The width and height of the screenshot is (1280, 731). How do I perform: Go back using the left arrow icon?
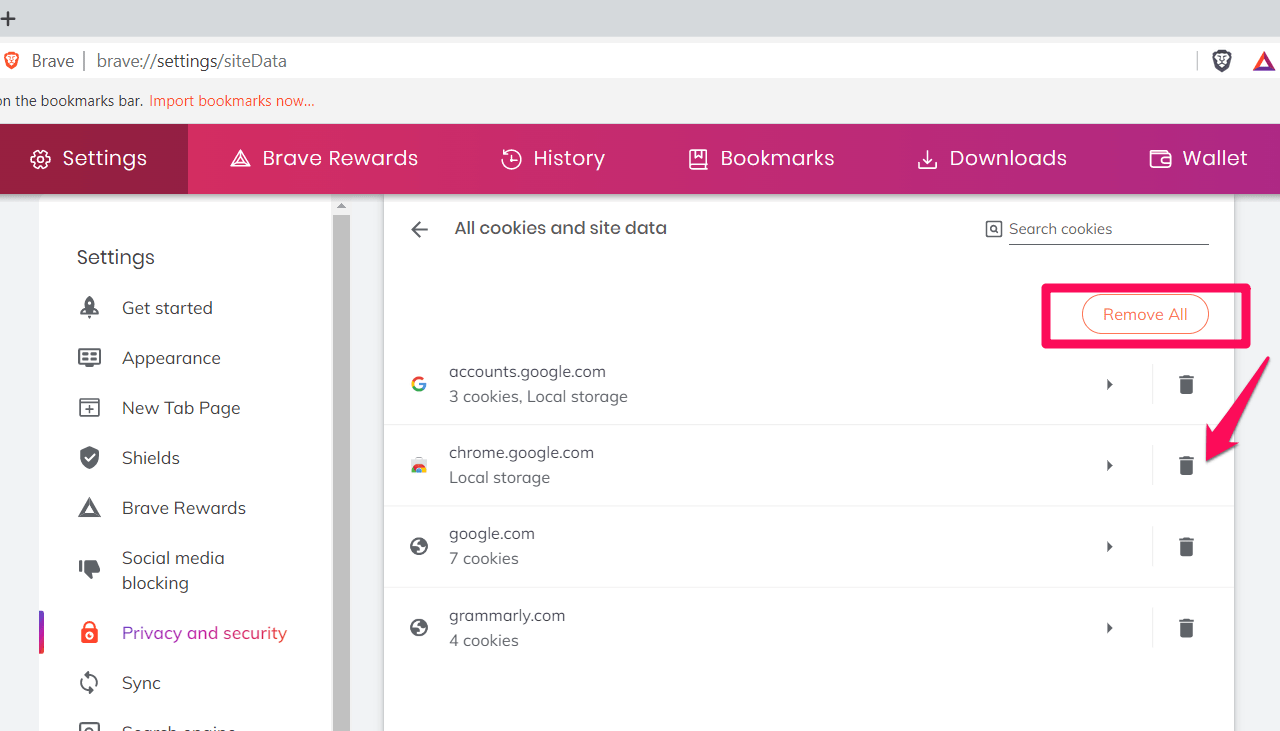(x=419, y=229)
